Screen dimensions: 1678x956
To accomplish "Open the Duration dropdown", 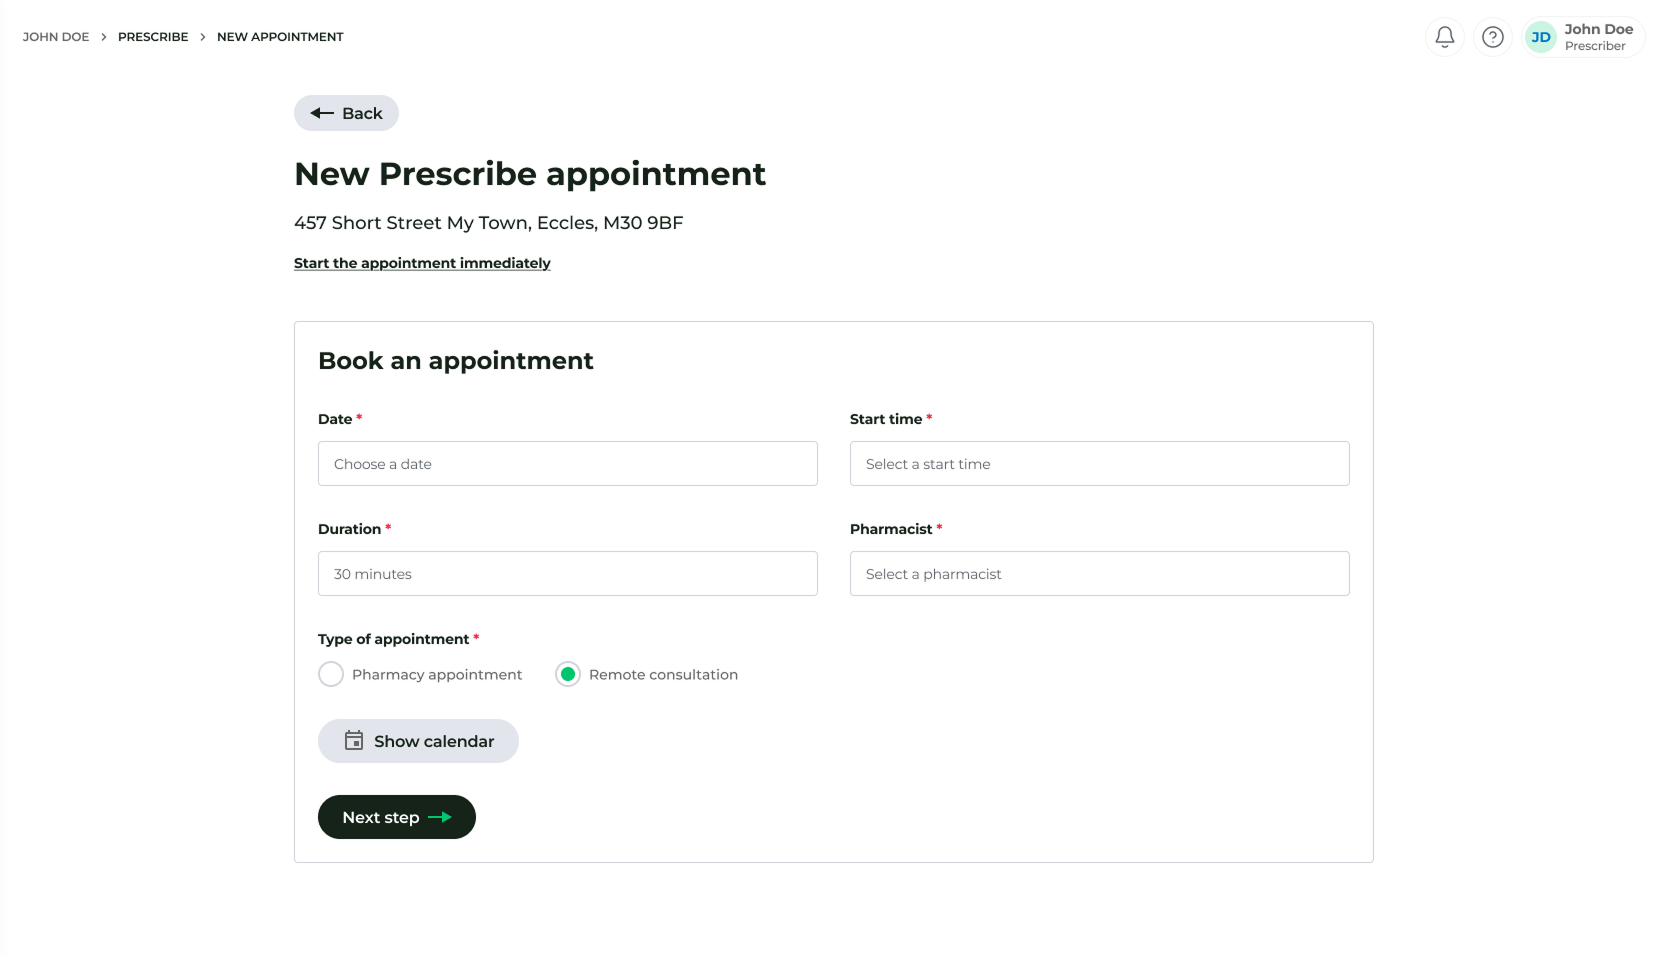I will (x=567, y=574).
